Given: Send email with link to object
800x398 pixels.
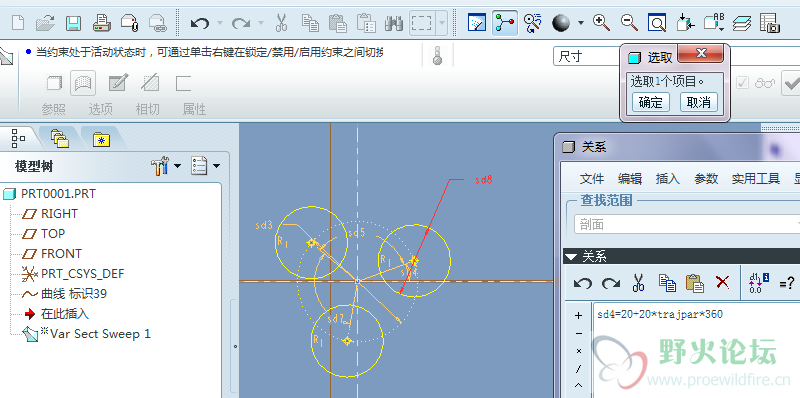Looking at the screenshot, I should pos(158,23).
